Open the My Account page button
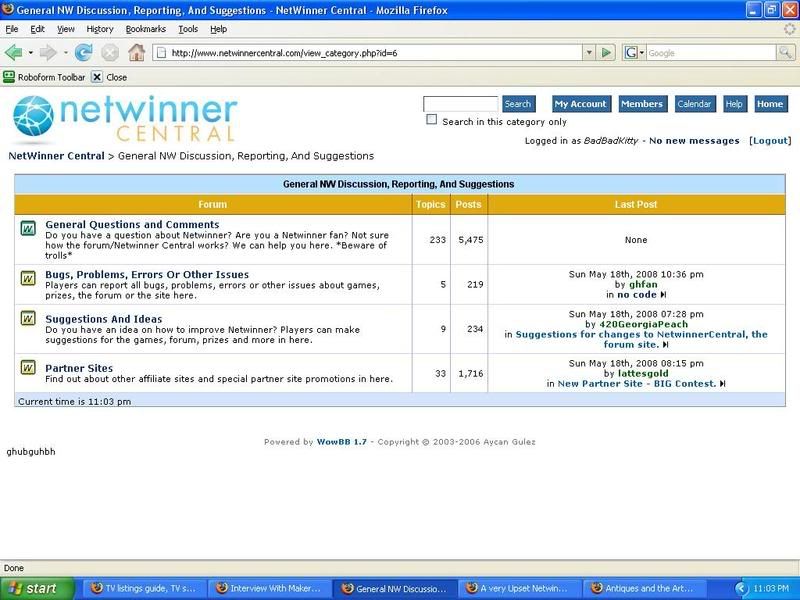800x600 pixels. (x=581, y=104)
